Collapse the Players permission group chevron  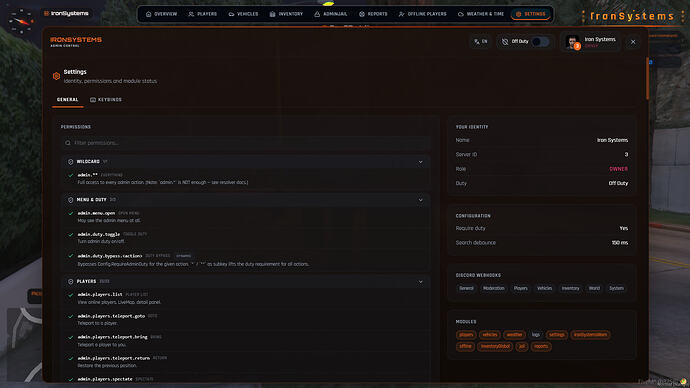click(420, 282)
